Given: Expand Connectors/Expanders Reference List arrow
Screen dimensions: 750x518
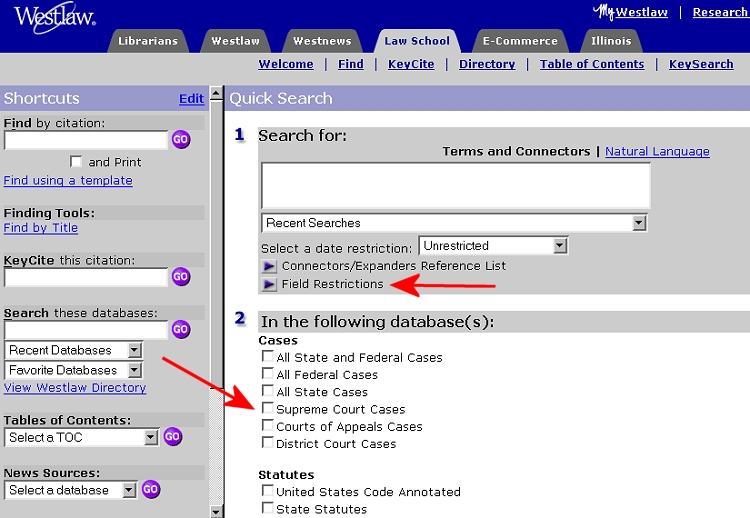Looking at the screenshot, I should pos(269,266).
